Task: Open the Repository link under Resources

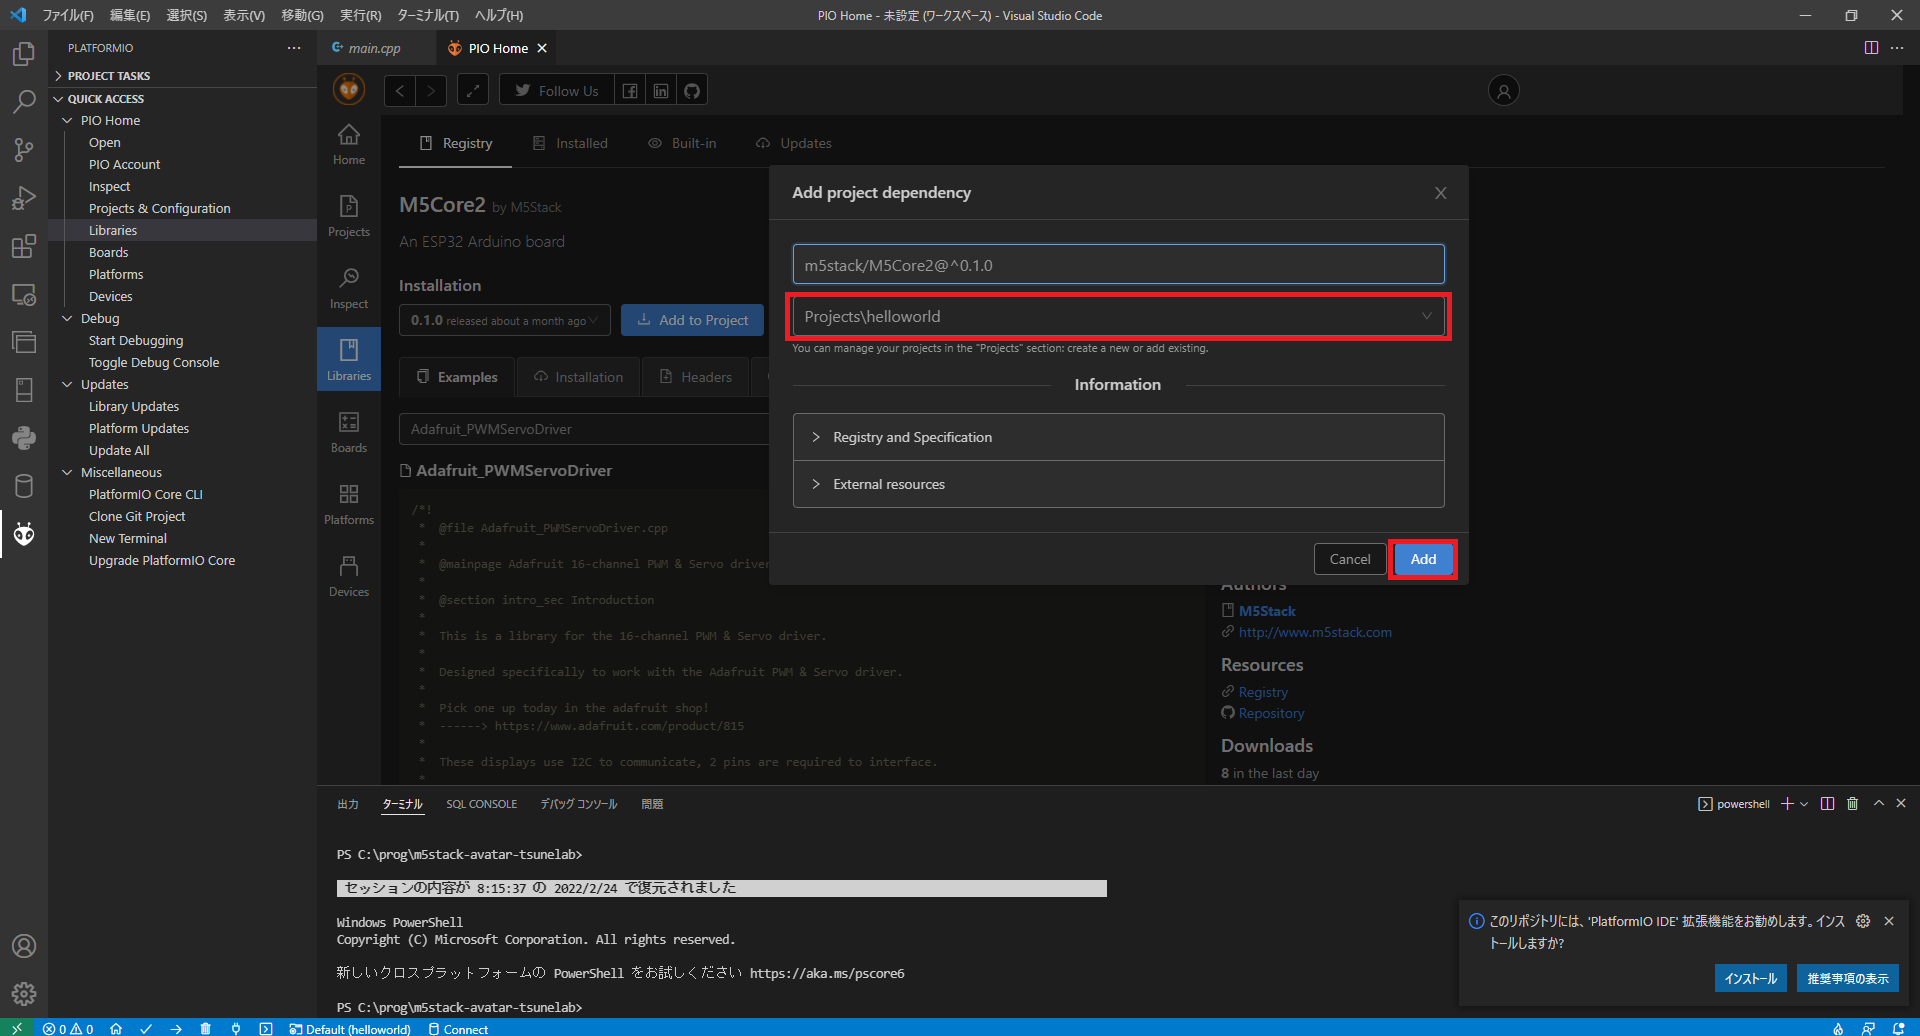Action: coord(1270,713)
